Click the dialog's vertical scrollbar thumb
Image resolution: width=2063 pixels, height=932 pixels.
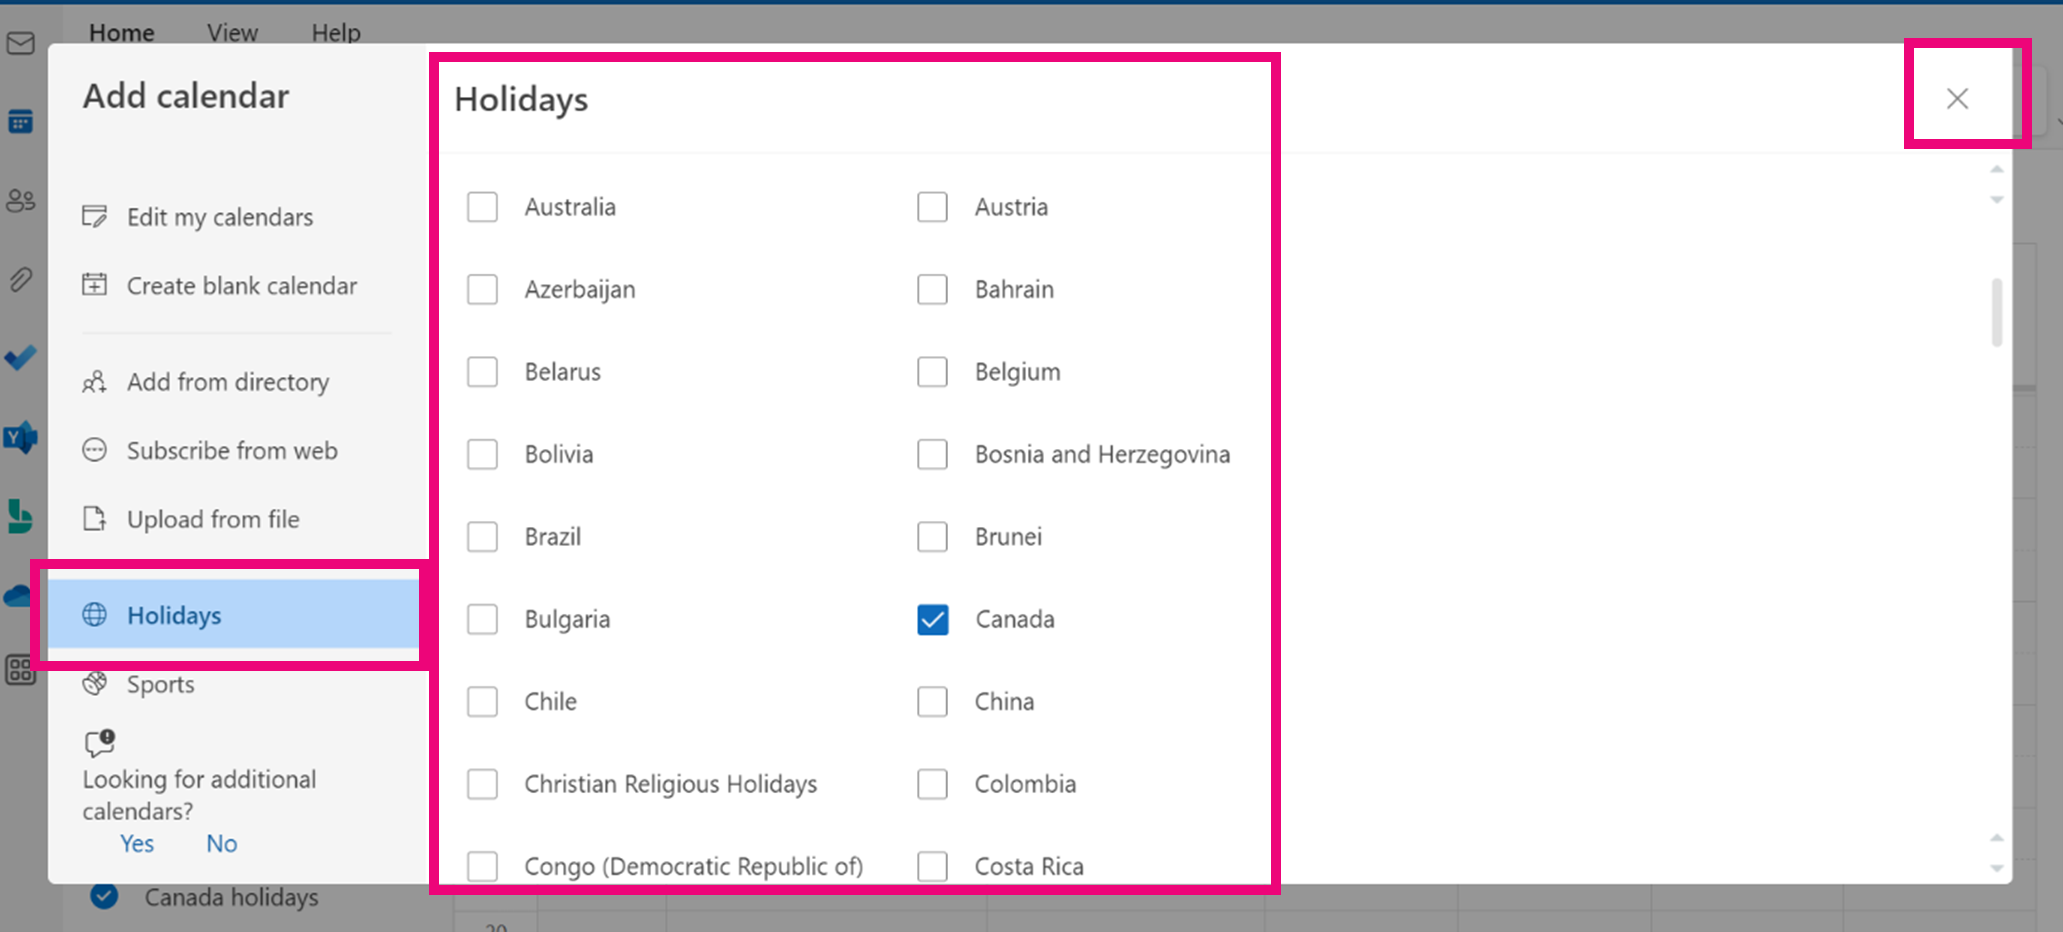[x=1996, y=312]
